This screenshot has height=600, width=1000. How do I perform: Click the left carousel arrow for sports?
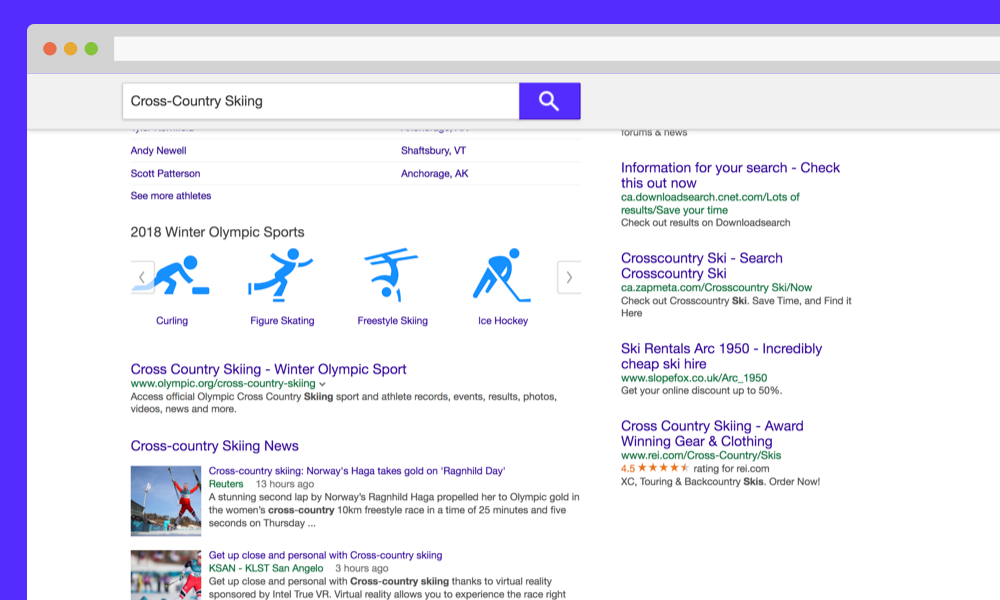click(142, 277)
